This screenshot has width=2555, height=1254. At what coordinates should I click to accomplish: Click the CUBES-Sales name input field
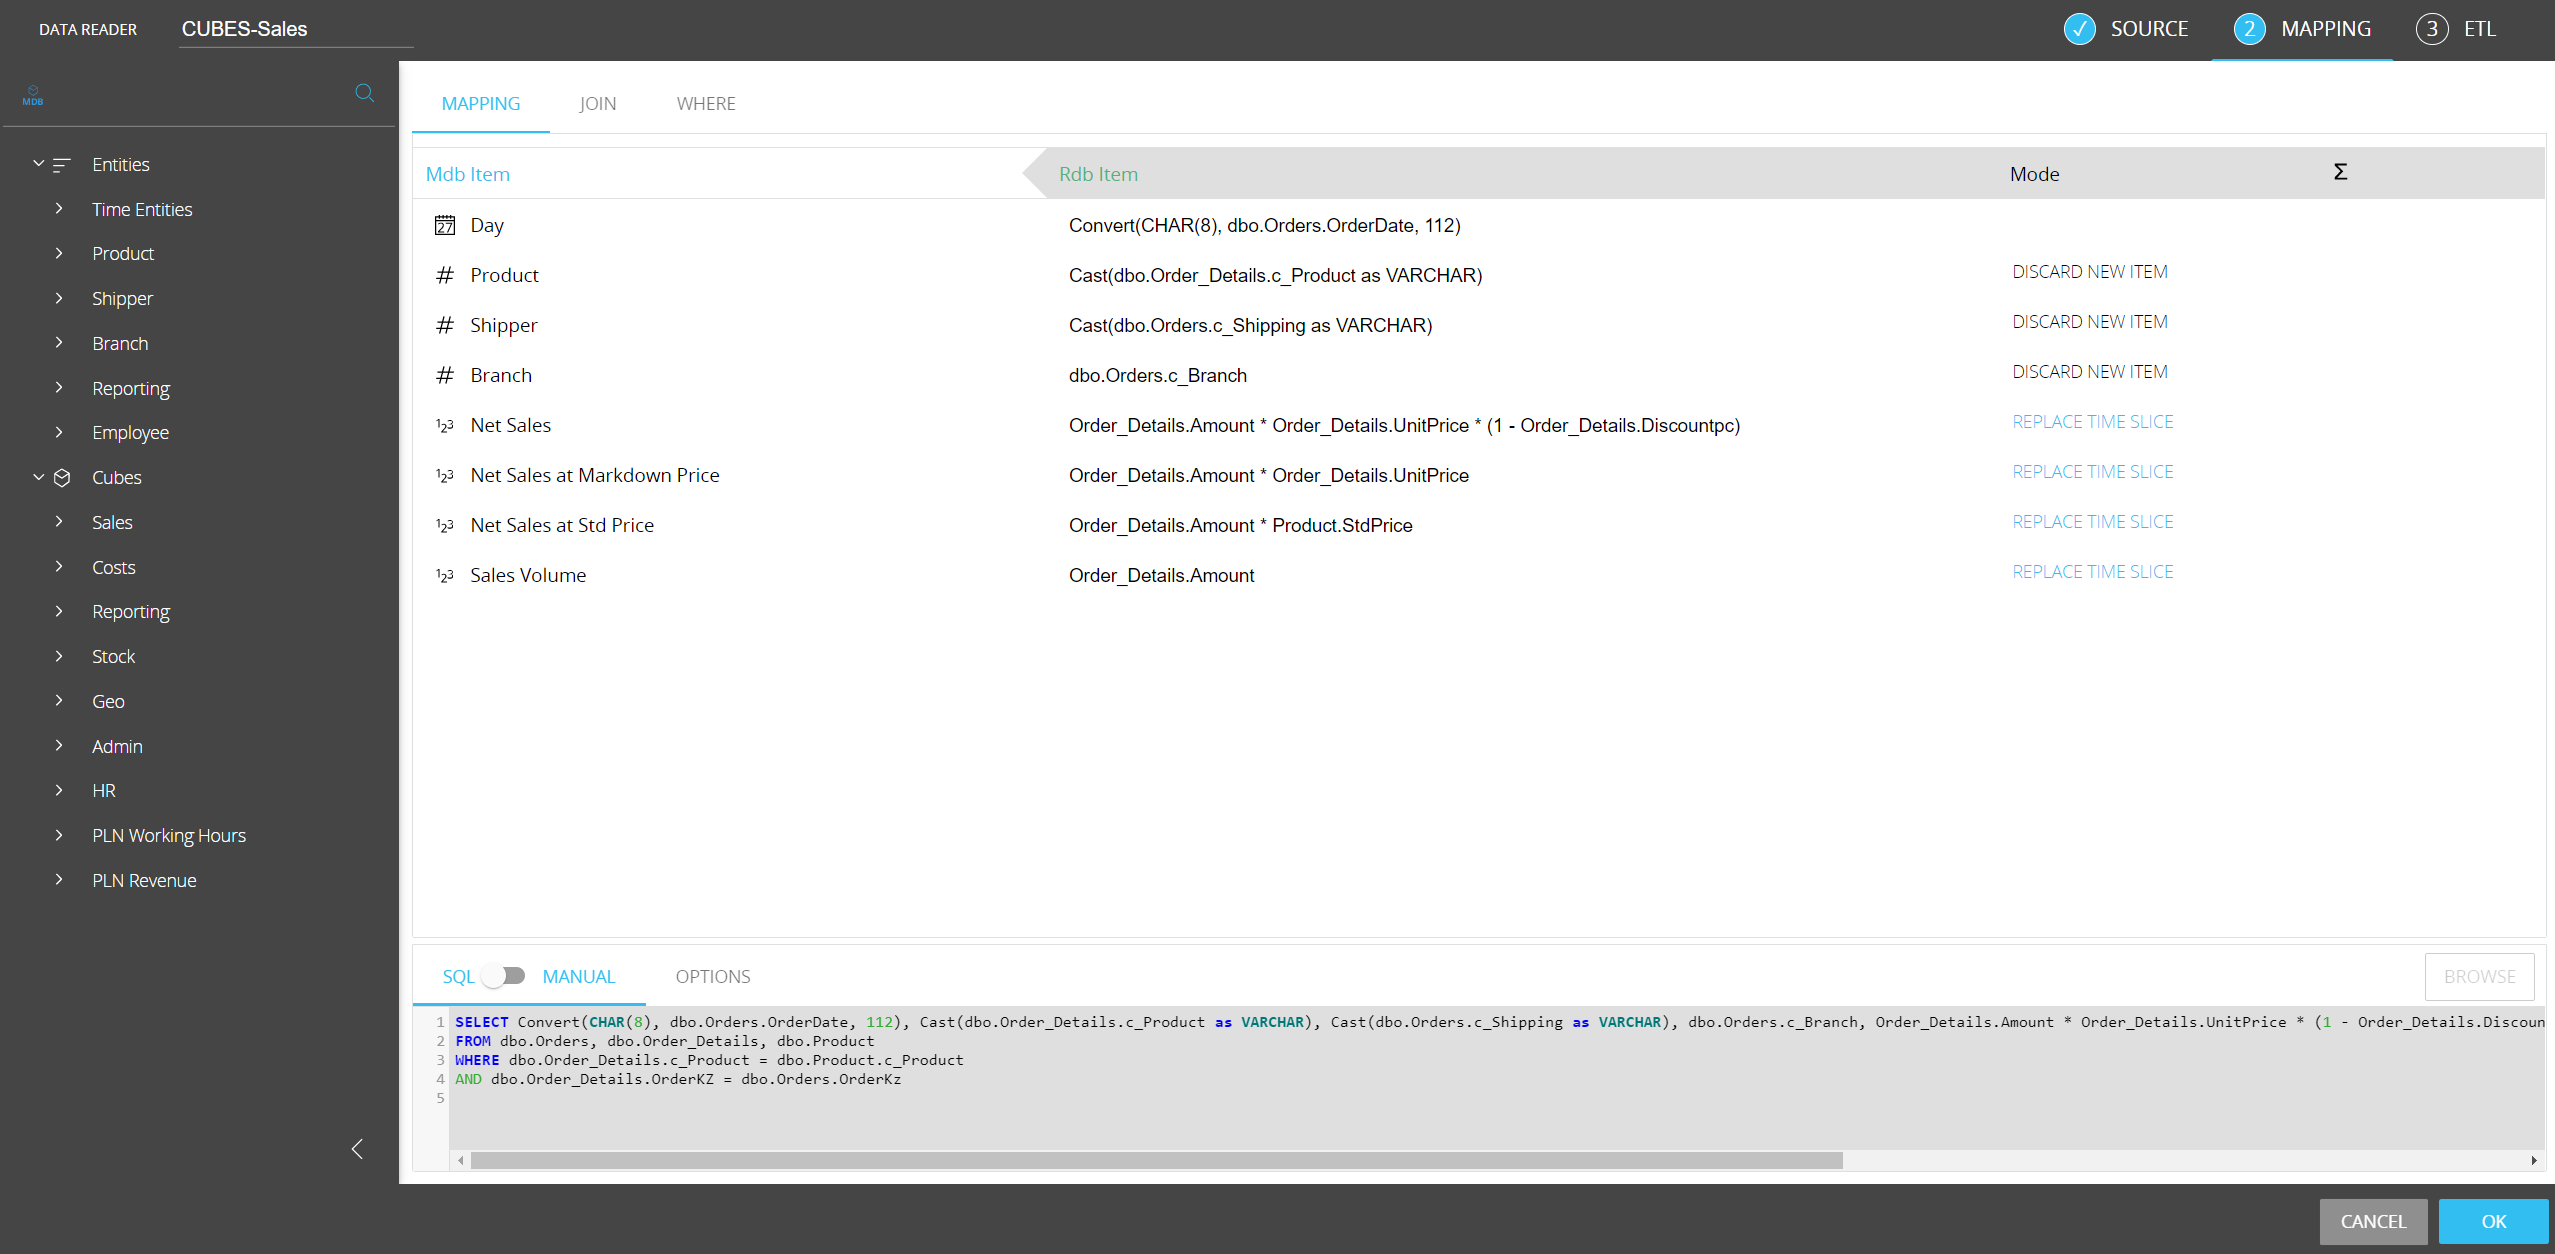tap(295, 30)
